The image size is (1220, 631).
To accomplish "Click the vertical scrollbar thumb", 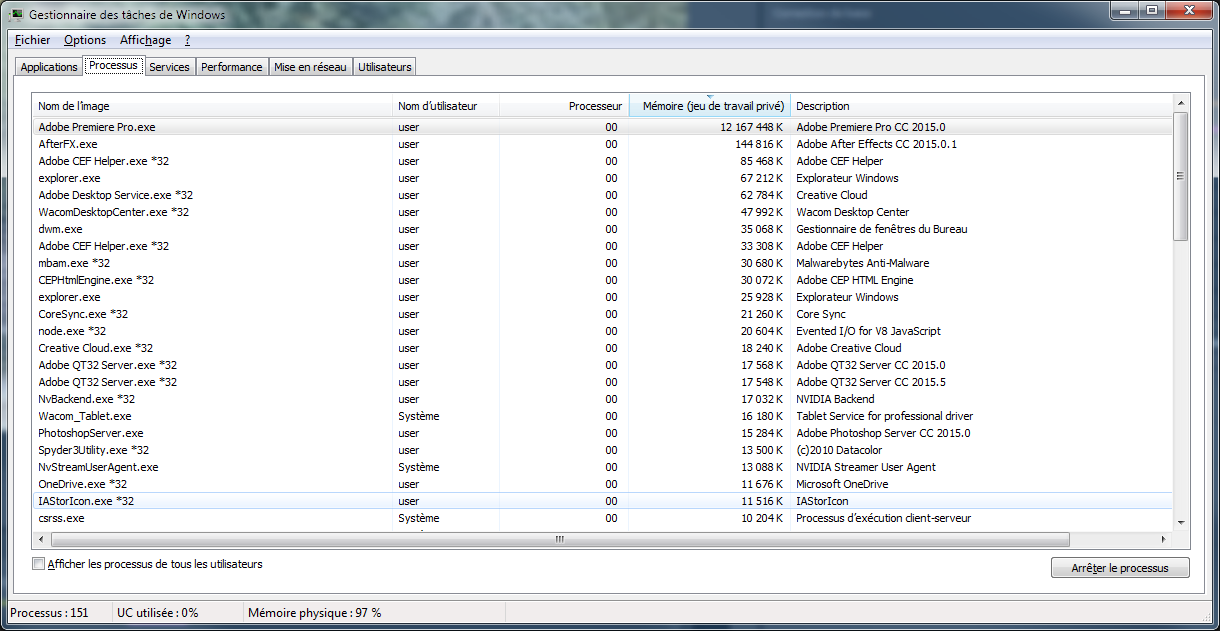I will [x=1181, y=176].
